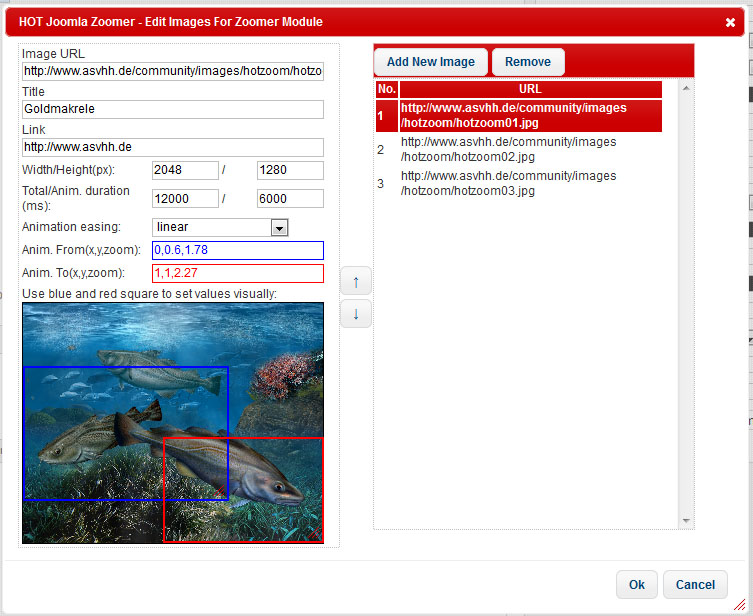
Task: Grab the red square's resize handle
Action: coord(315,533)
